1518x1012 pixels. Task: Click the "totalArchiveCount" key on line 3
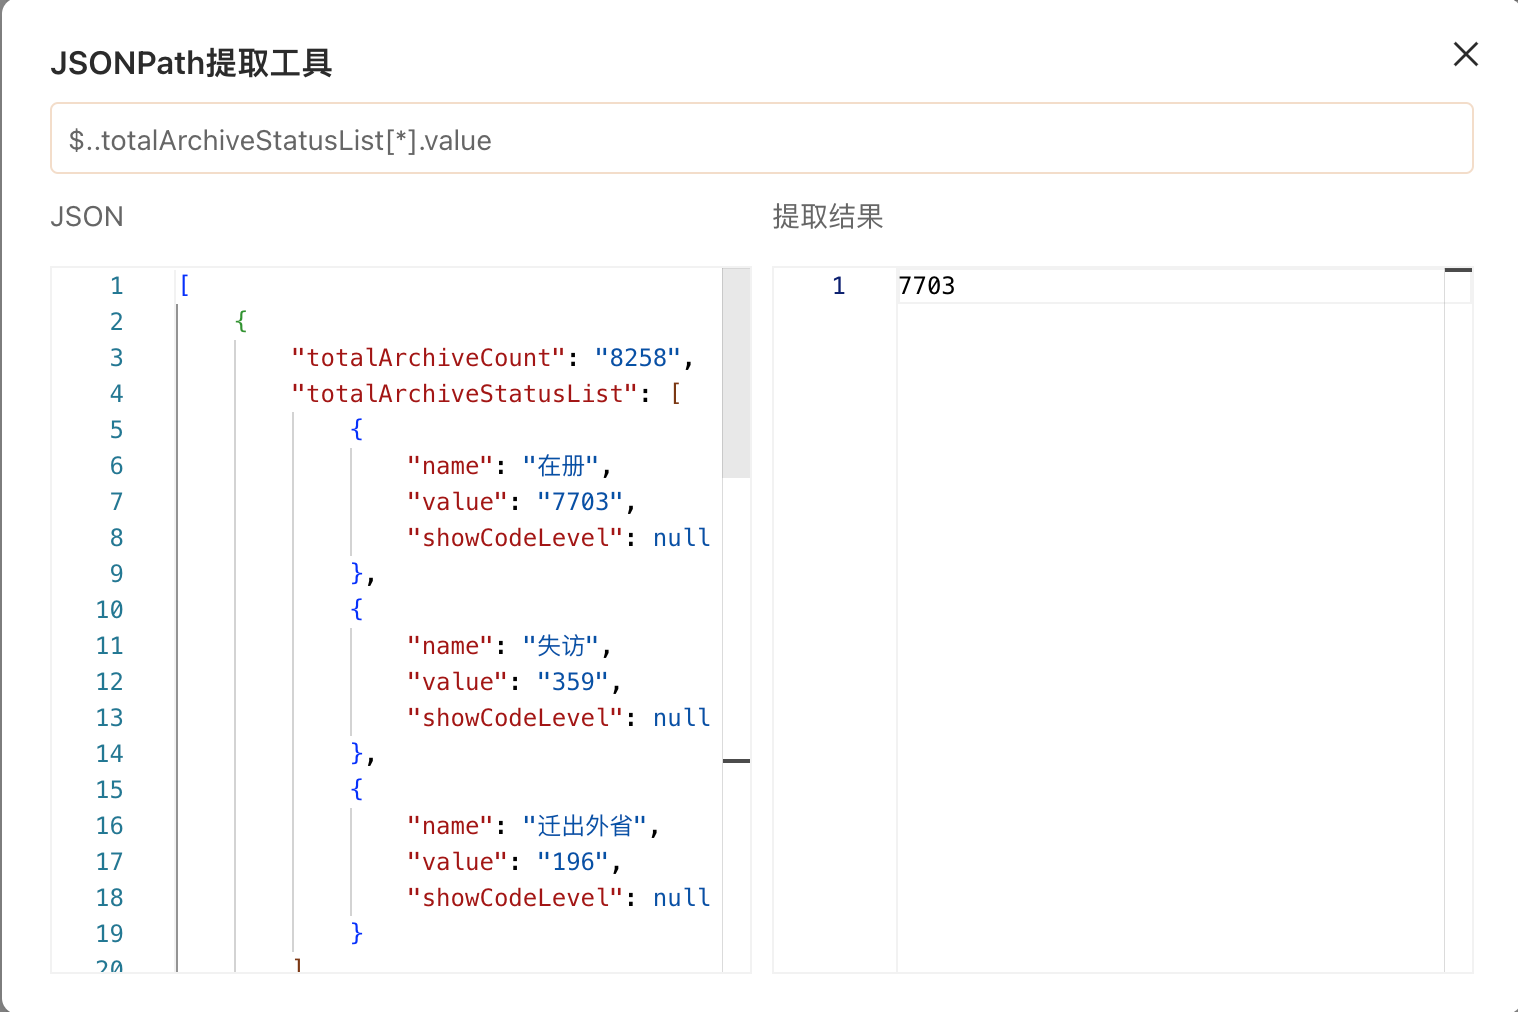pos(428,358)
